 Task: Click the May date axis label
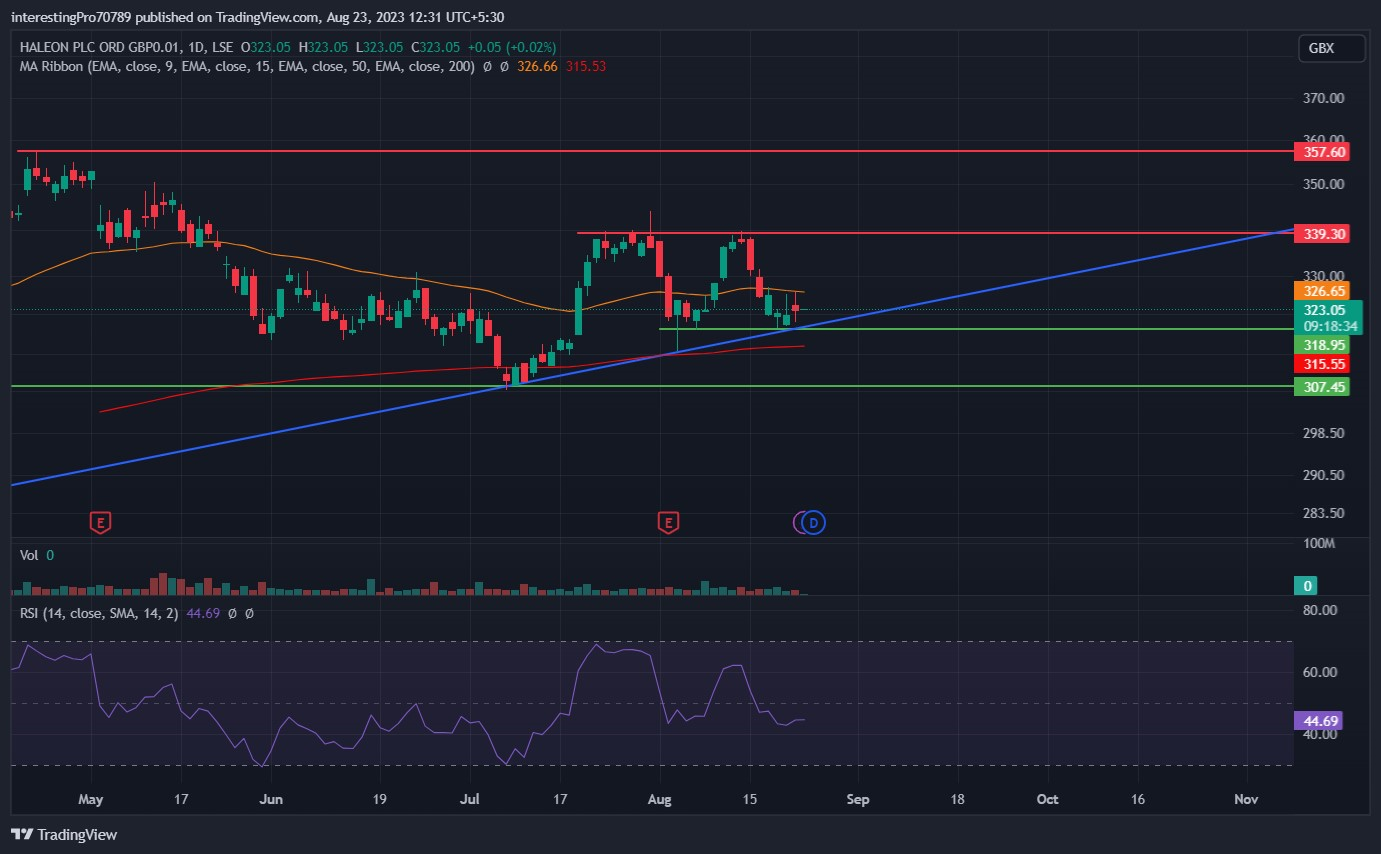click(x=90, y=799)
